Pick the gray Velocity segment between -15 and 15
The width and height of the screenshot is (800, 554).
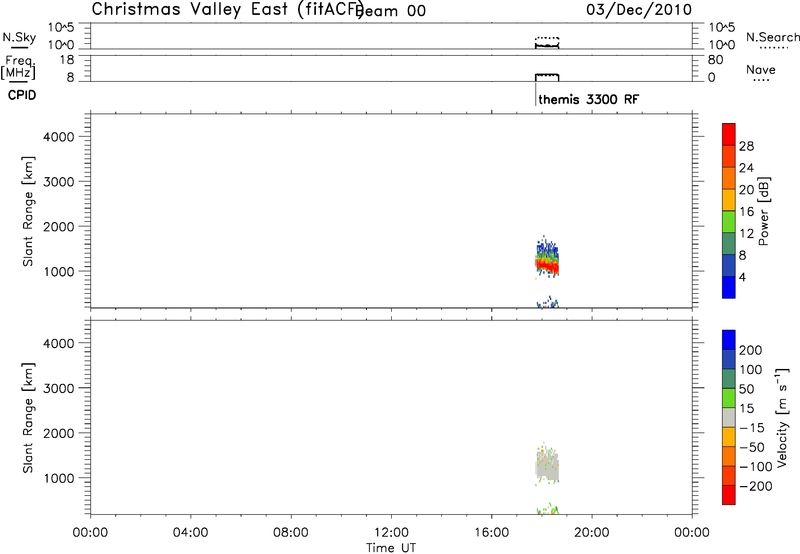coord(729,417)
